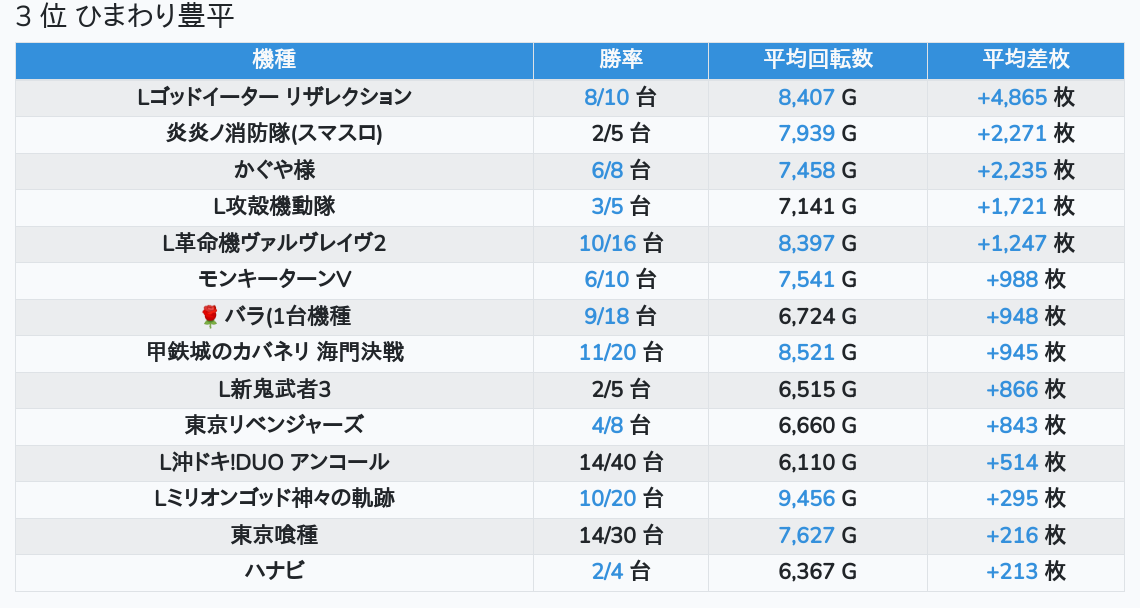Open the 6/8 link for かぐや様

[x=607, y=170]
